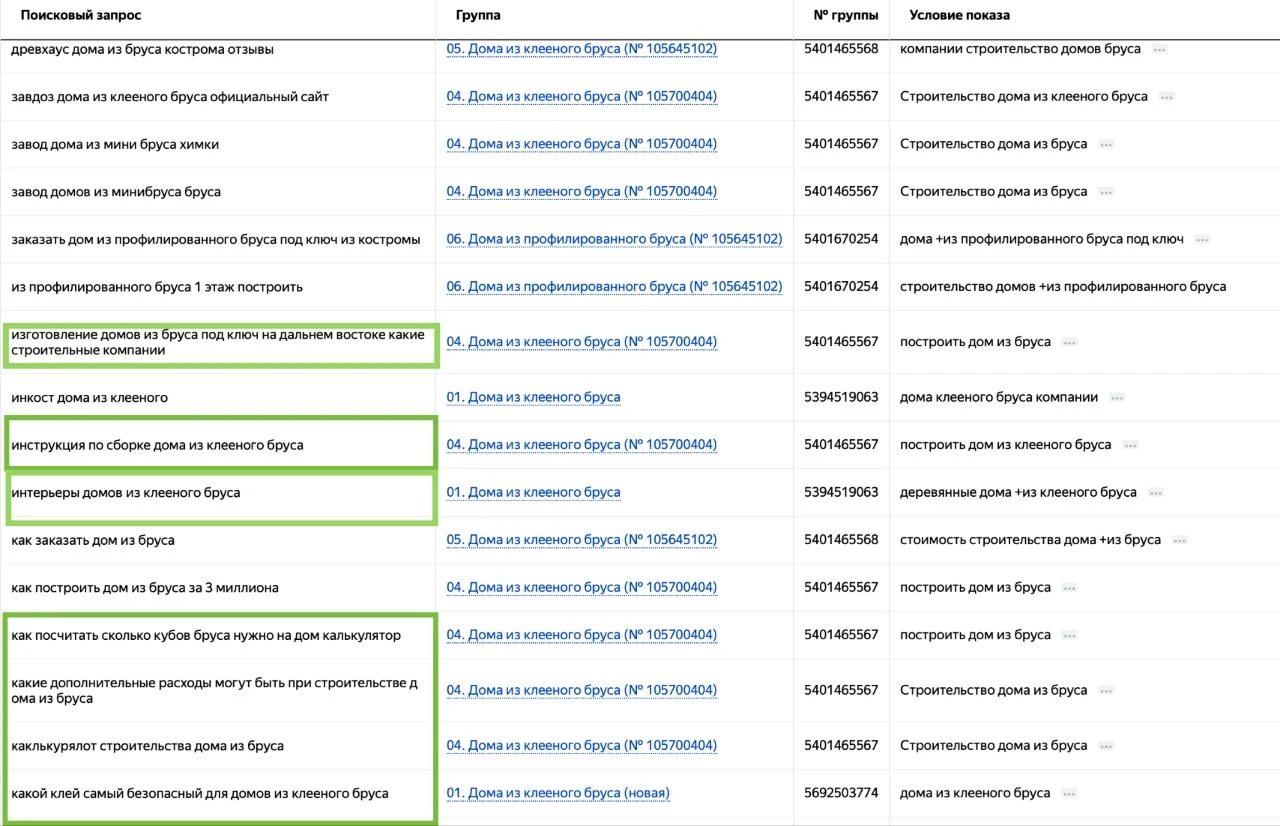Click Группа column header
Viewport: 1280px width, 826px height.
tap(478, 16)
